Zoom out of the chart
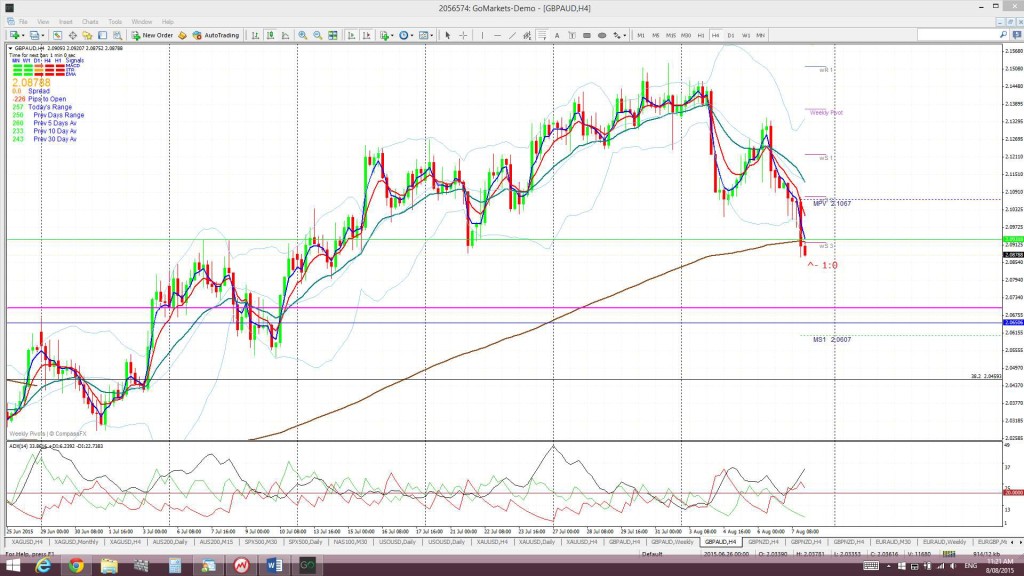 point(317,35)
